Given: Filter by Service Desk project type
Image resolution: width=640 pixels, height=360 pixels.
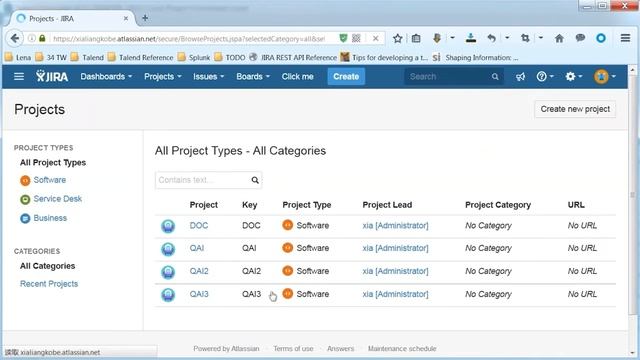Looking at the screenshot, I should 58,199.
